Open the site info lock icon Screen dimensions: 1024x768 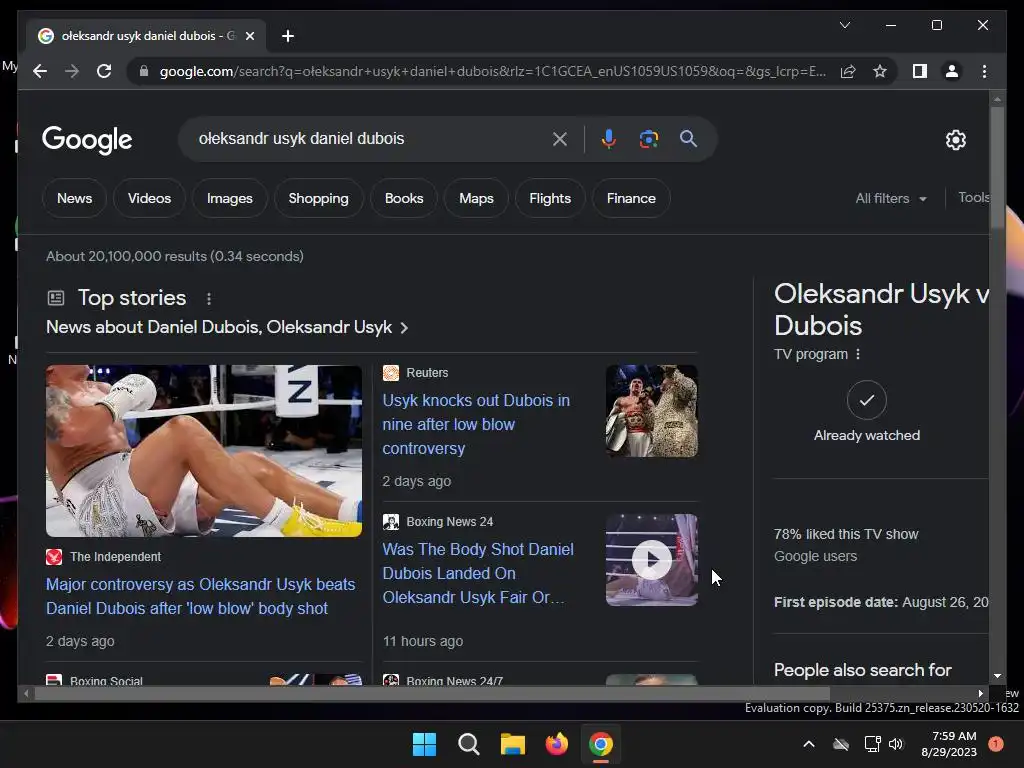tap(144, 71)
